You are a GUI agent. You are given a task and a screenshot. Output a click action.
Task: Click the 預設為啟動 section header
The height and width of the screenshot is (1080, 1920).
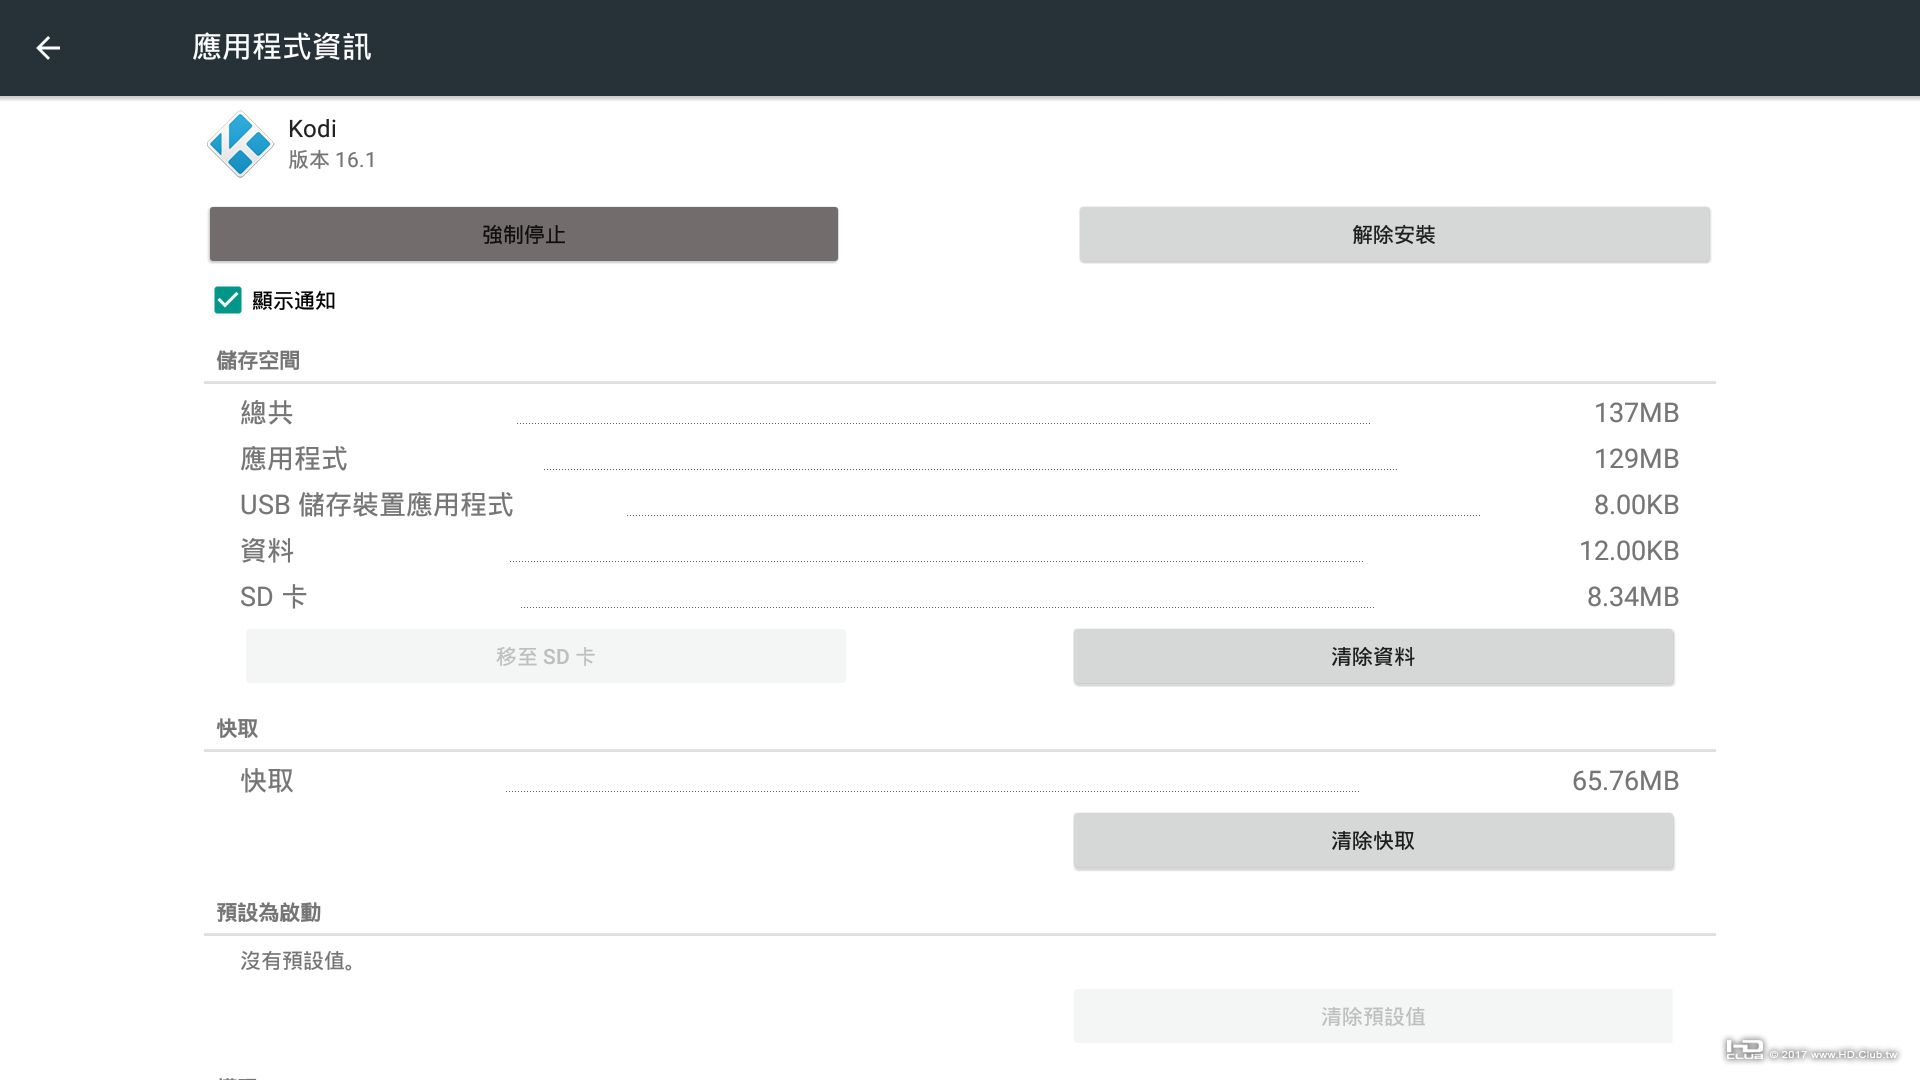(268, 913)
